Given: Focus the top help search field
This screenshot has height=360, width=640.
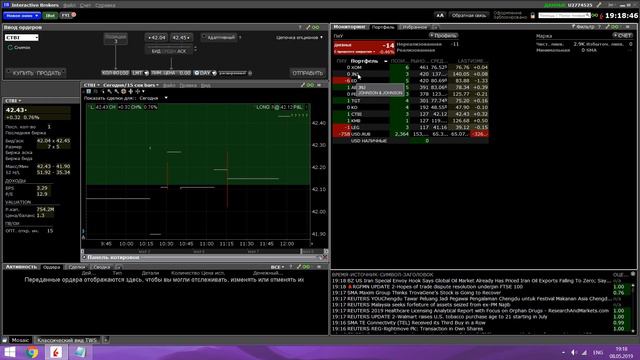Looking at the screenshot, I should (x=564, y=16).
